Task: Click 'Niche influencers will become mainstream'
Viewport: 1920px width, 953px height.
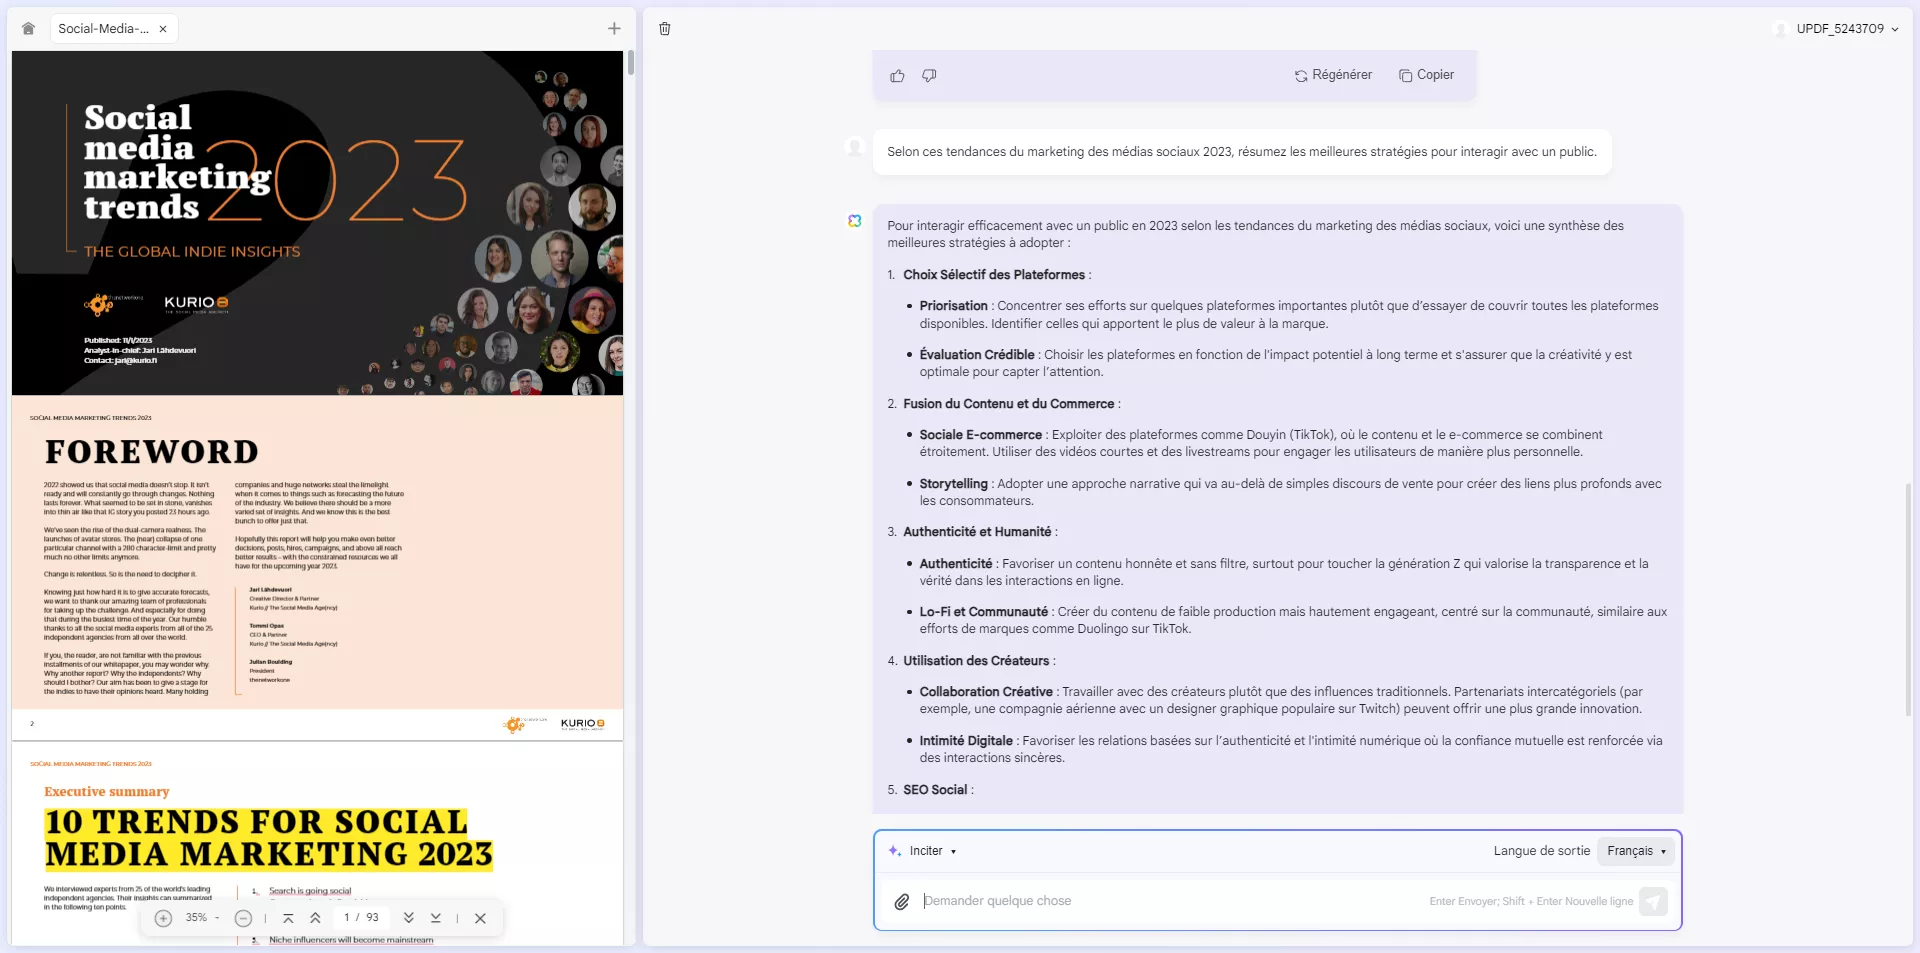Action: coord(351,940)
